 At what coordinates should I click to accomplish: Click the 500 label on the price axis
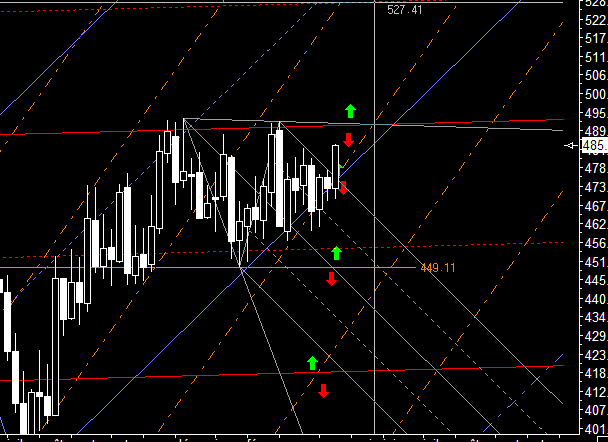(x=595, y=94)
